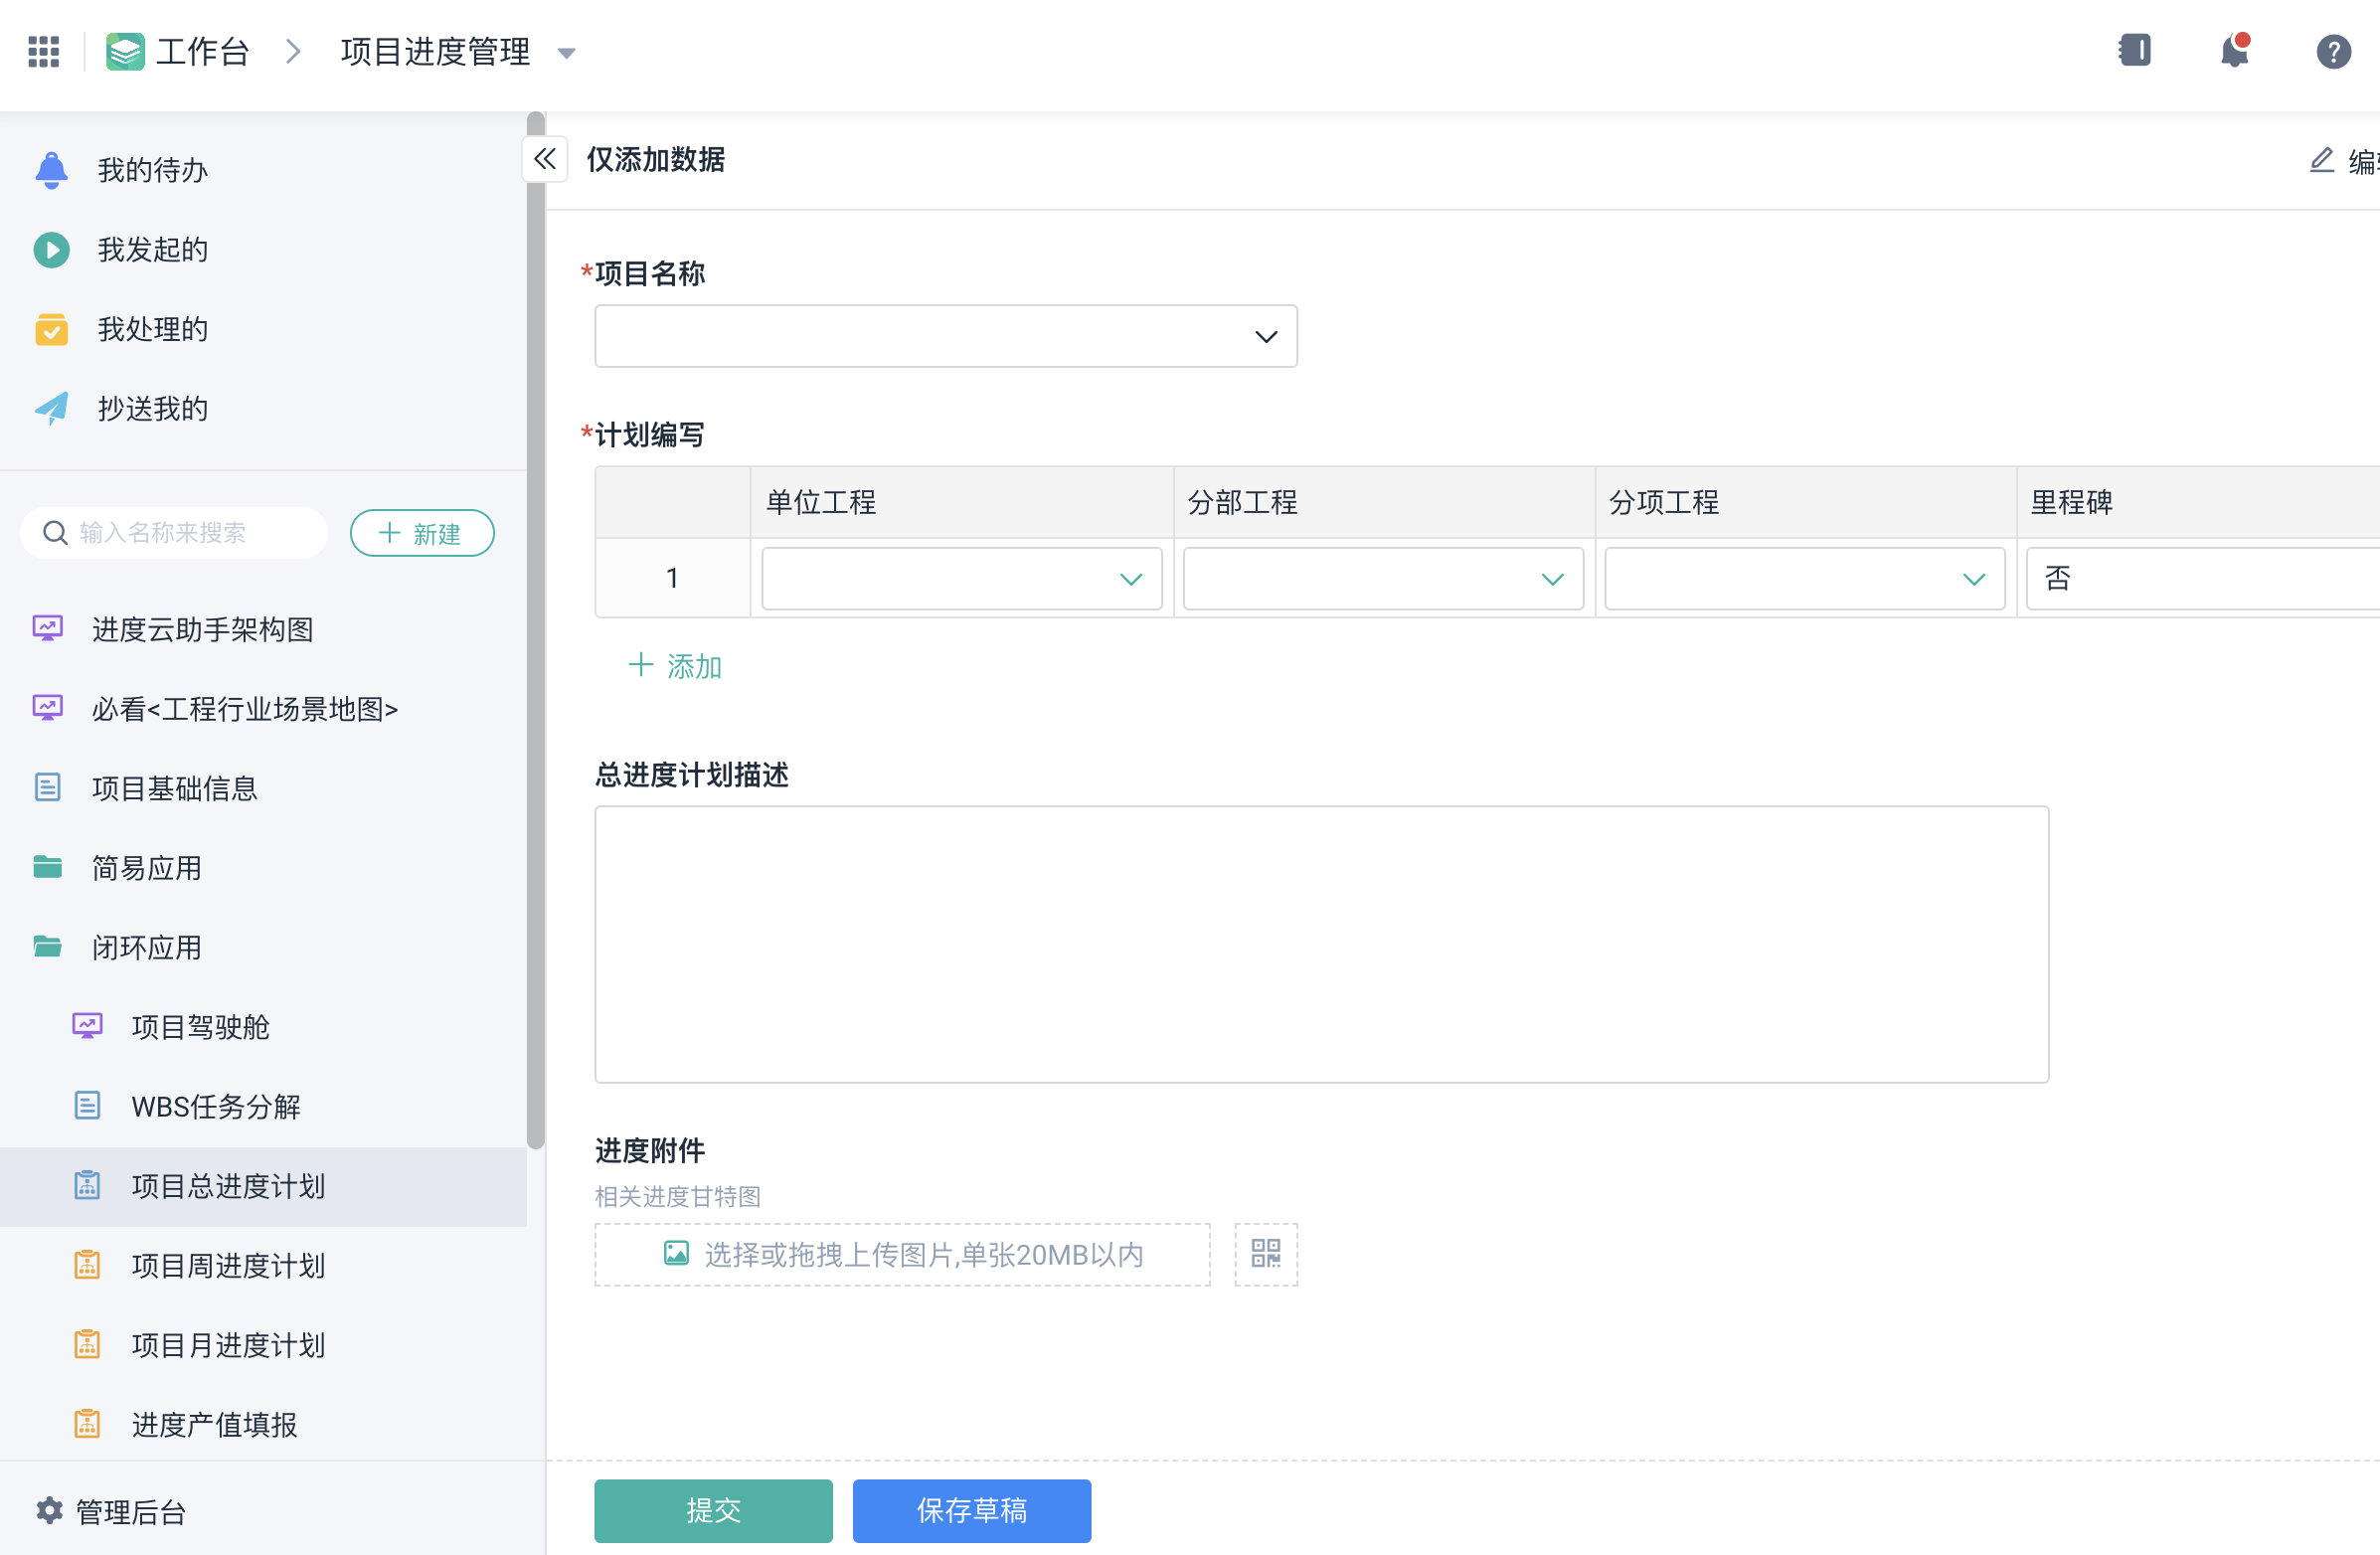Open the 分部工程 dropdown in row 1
Screen dimensions: 2380x1555
[1382, 578]
